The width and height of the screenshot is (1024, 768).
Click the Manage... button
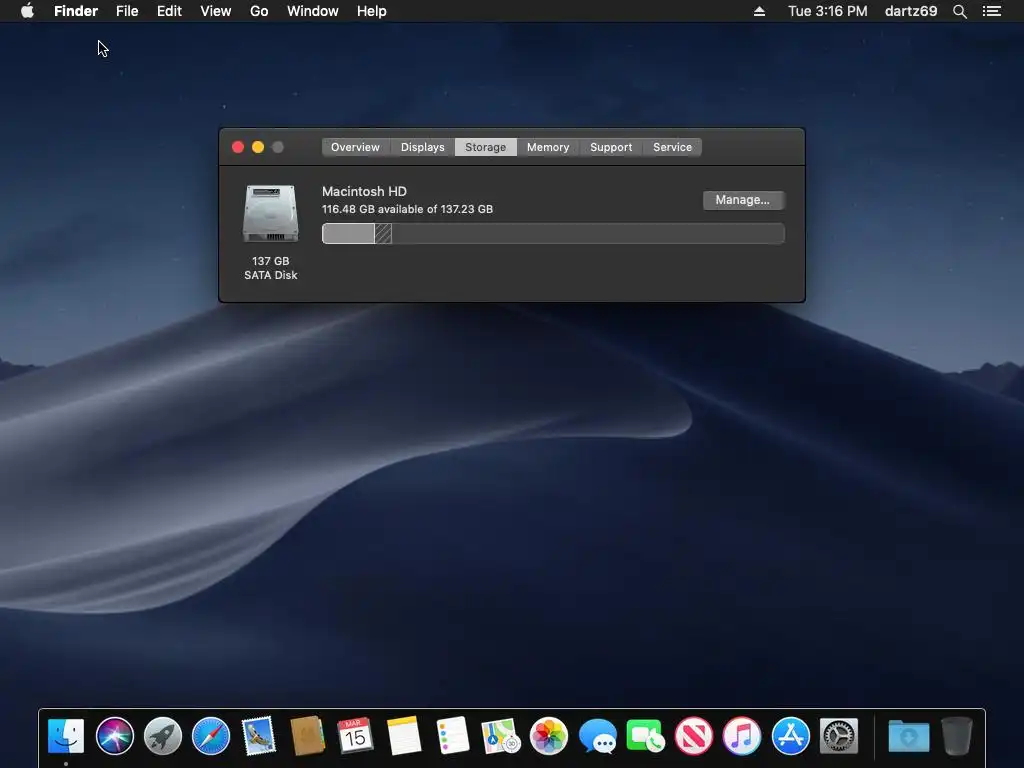point(743,200)
